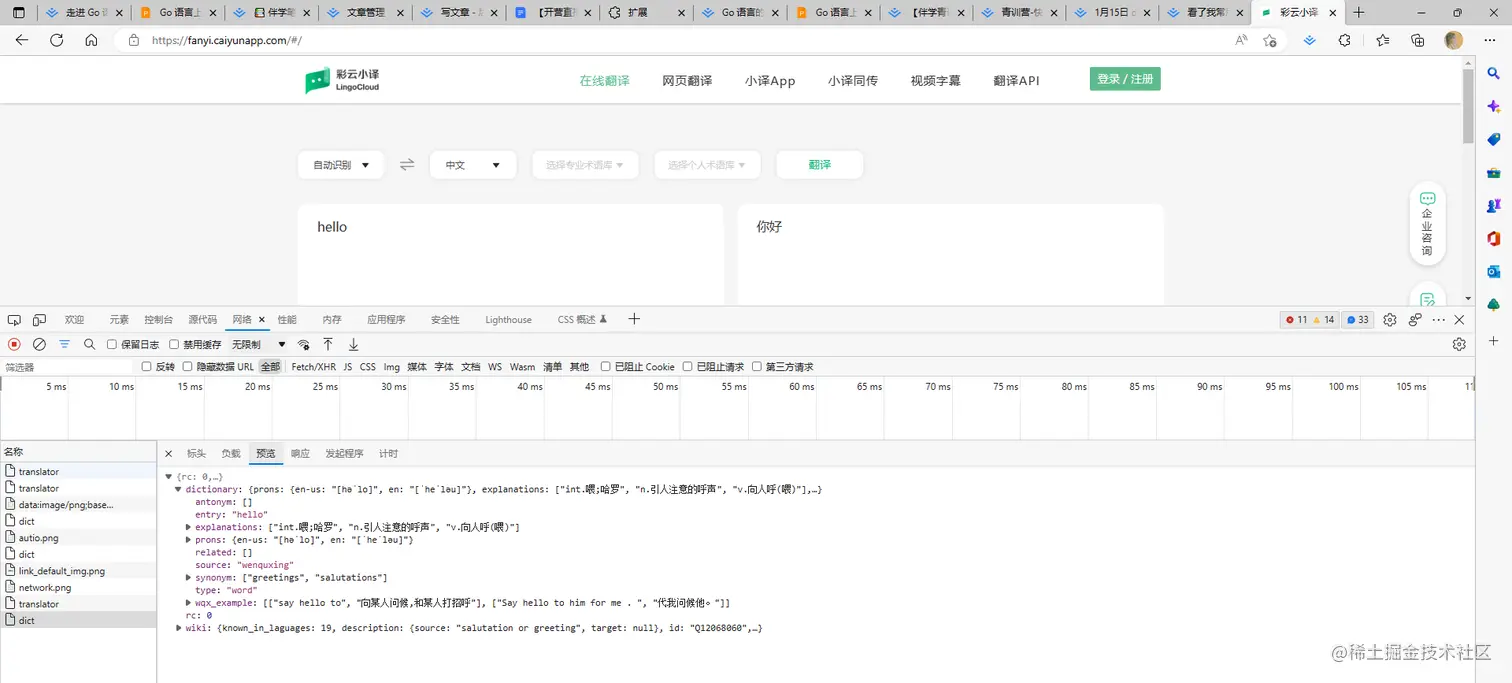1512x683 pixels.
Task: Enable the 禁用缓存 checkbox
Action: coord(174,344)
